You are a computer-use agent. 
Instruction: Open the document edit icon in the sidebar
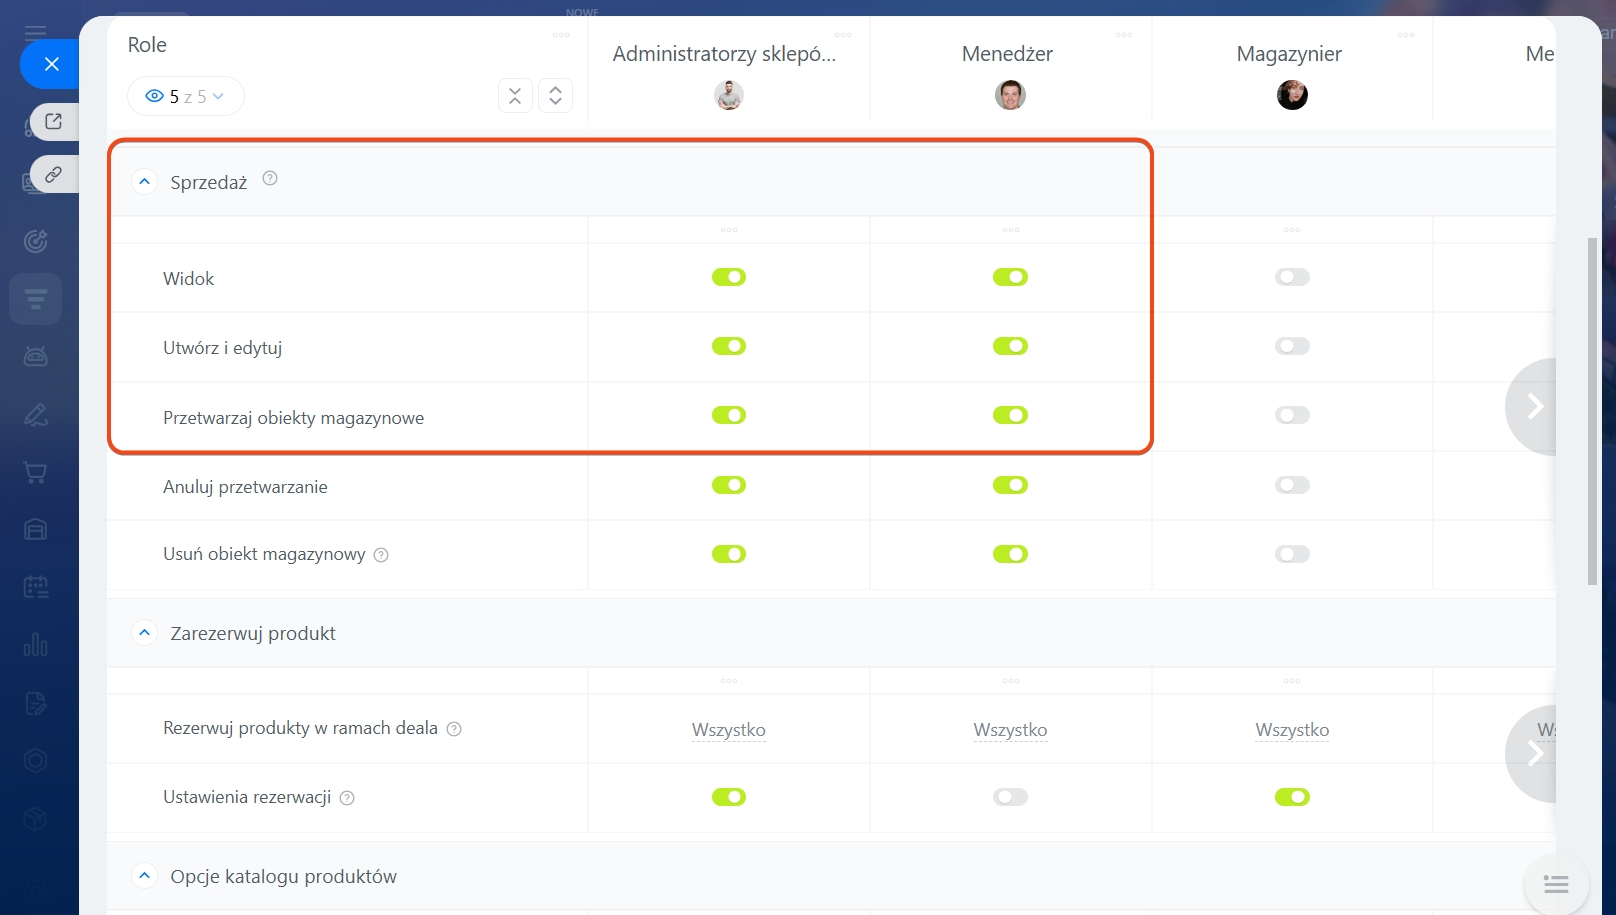click(36, 703)
